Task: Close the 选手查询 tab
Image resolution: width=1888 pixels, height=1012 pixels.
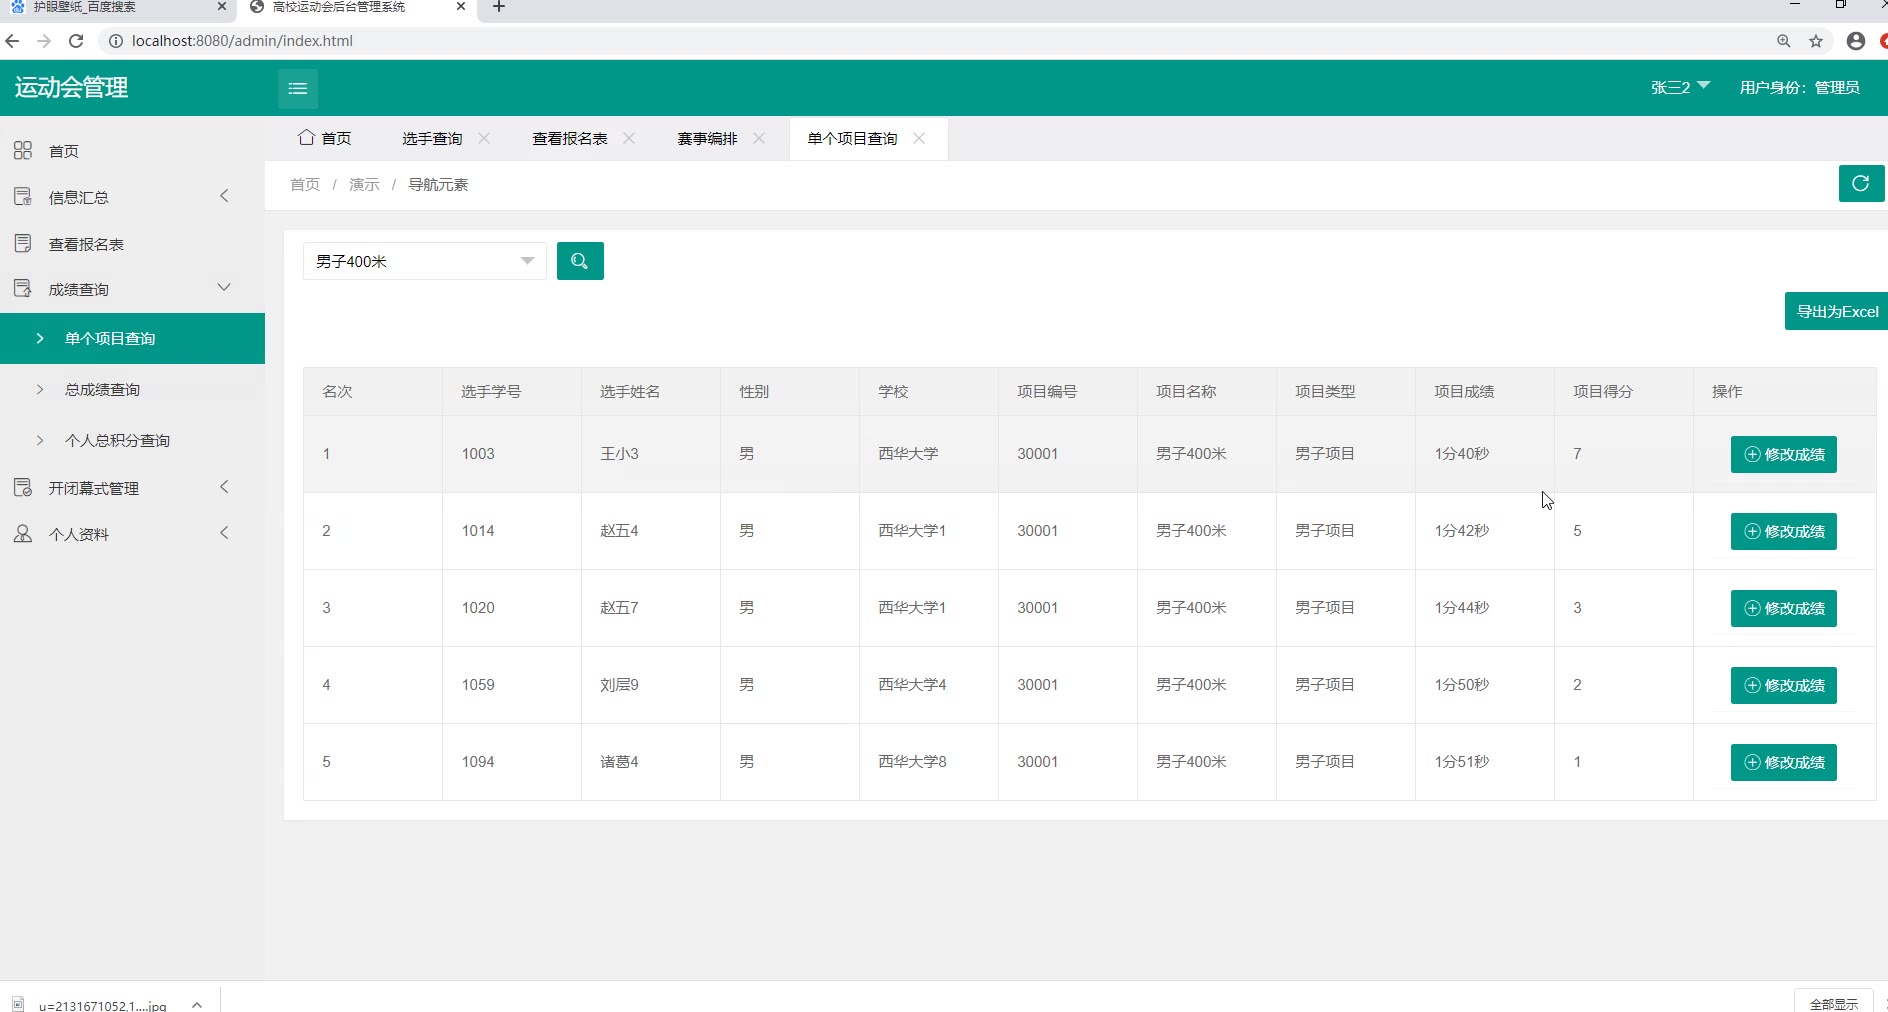Action: [484, 138]
